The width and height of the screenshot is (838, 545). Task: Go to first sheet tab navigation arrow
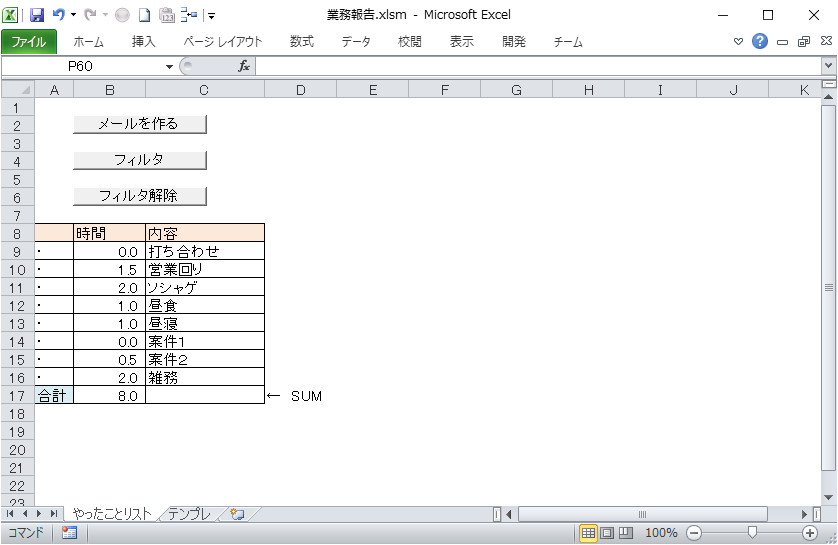(10, 513)
